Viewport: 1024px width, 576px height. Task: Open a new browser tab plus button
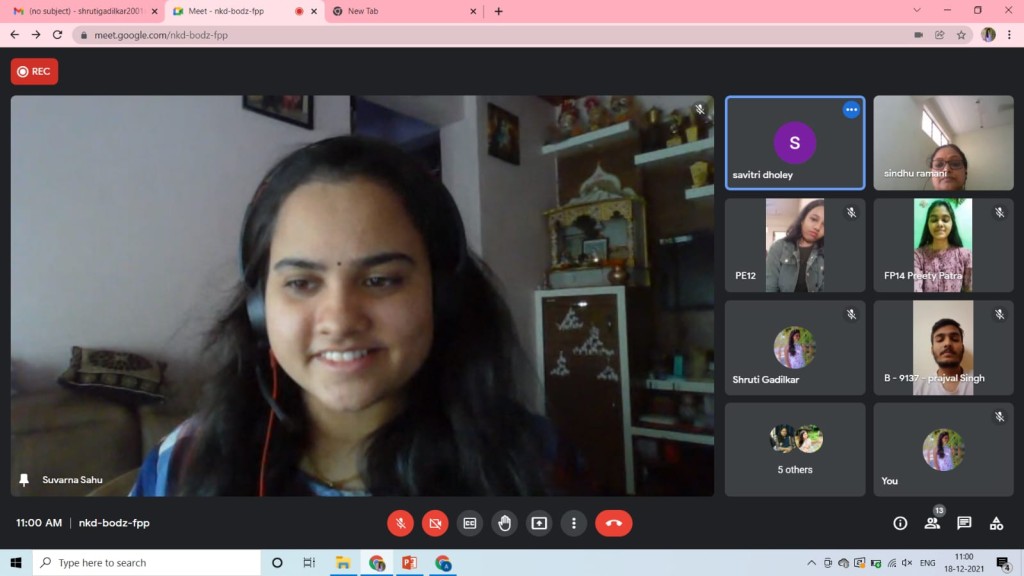498,11
